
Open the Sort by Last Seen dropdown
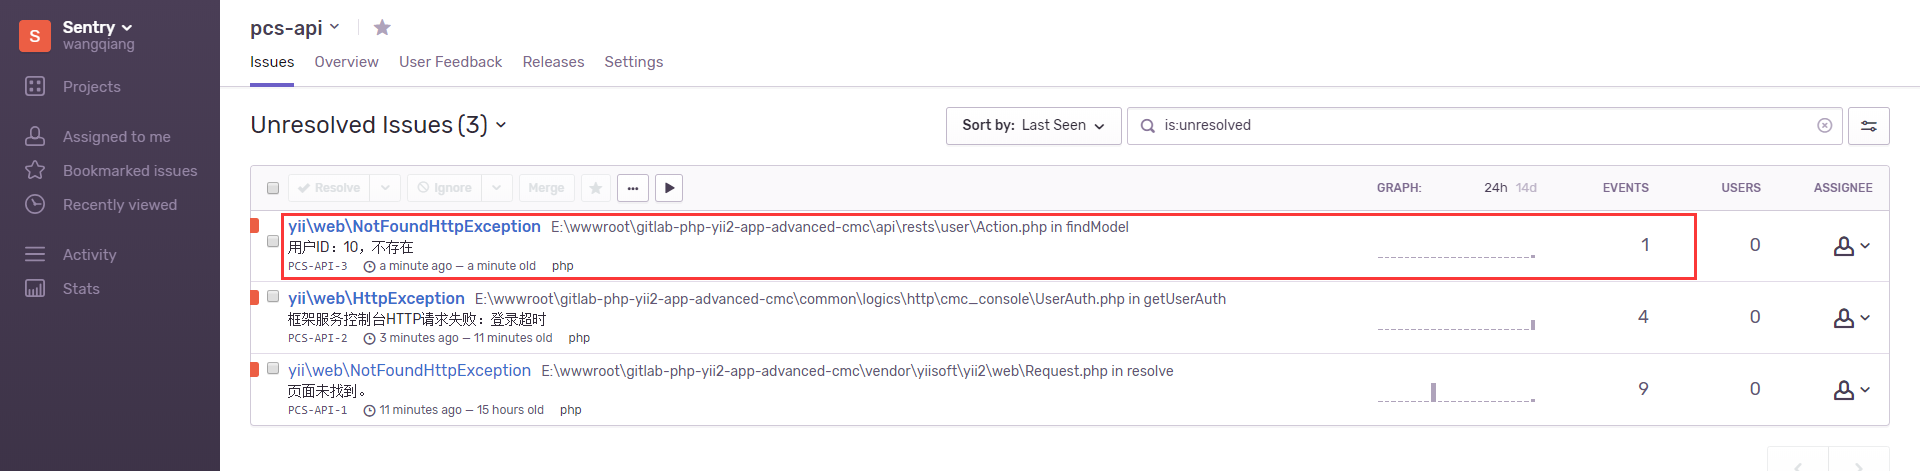coord(1033,126)
